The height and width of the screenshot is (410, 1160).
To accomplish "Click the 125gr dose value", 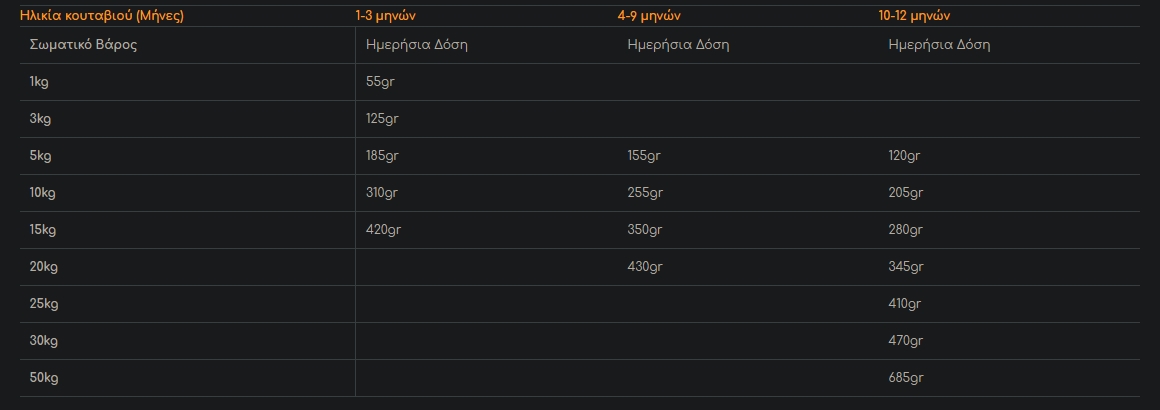I will point(383,119).
